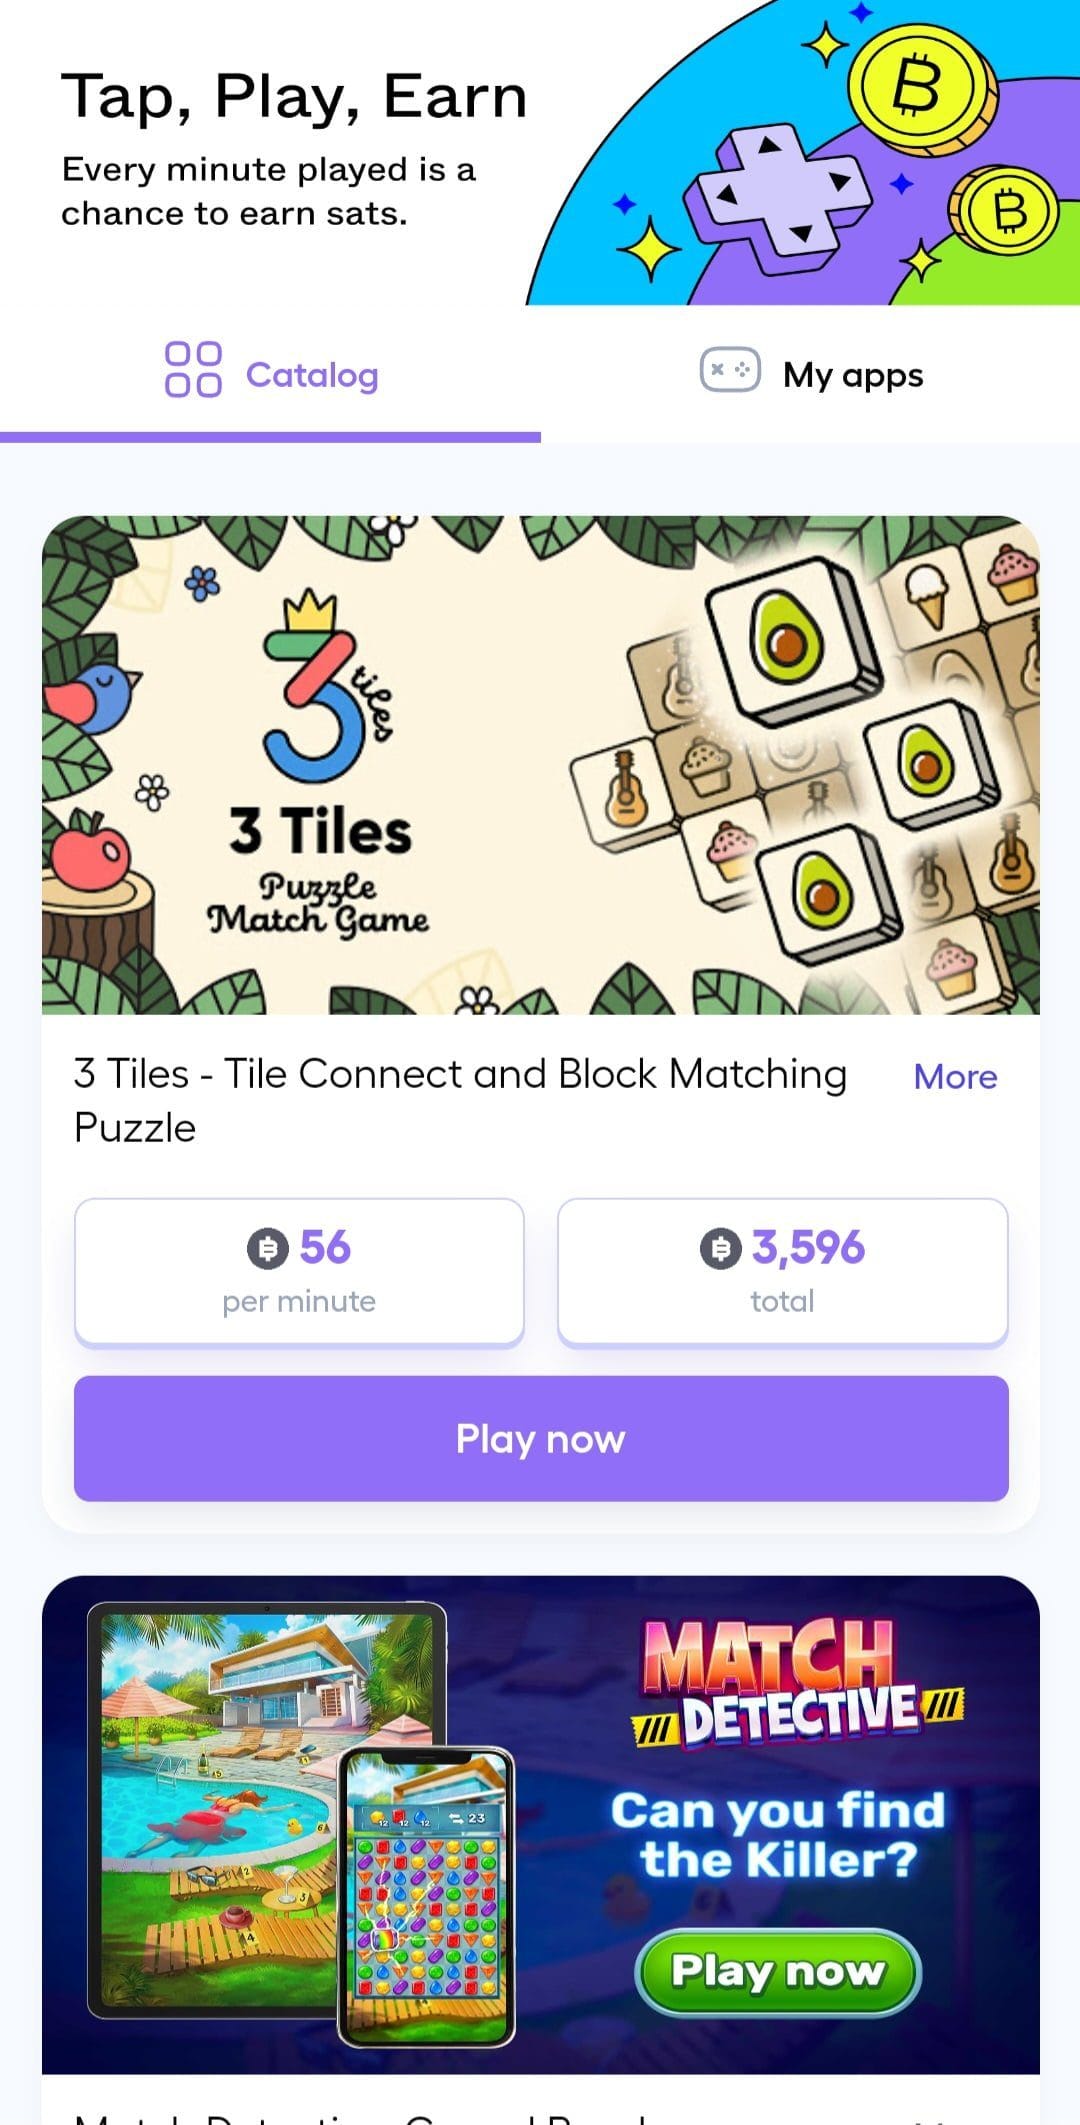Tap the small Bitcoin coin on green hill
The height and width of the screenshot is (2125, 1080).
[x=1004, y=211]
